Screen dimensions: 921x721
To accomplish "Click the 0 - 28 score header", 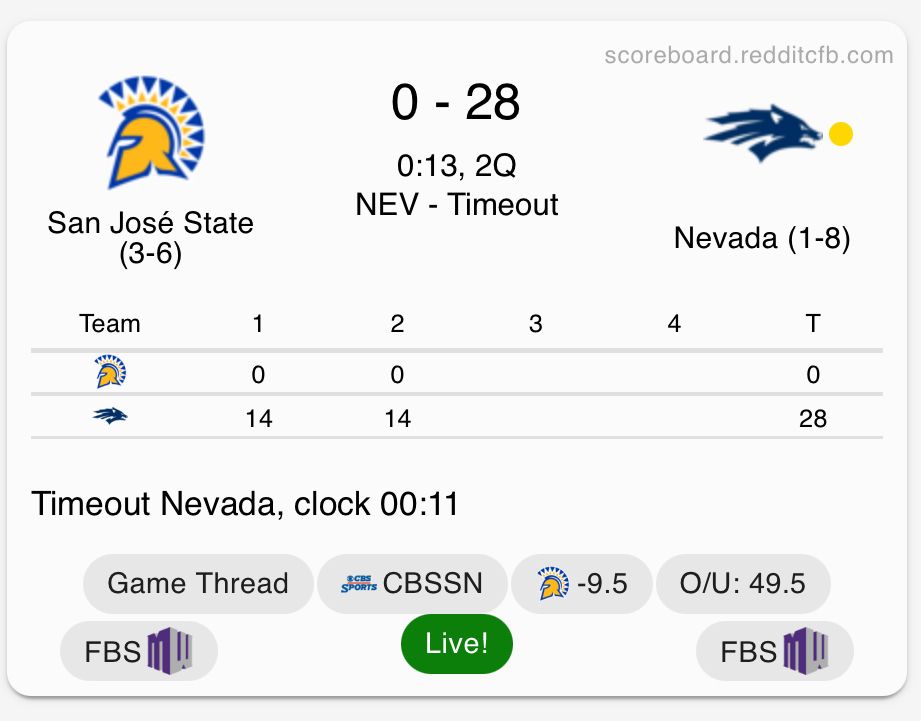I will pyautogui.click(x=456, y=102).
